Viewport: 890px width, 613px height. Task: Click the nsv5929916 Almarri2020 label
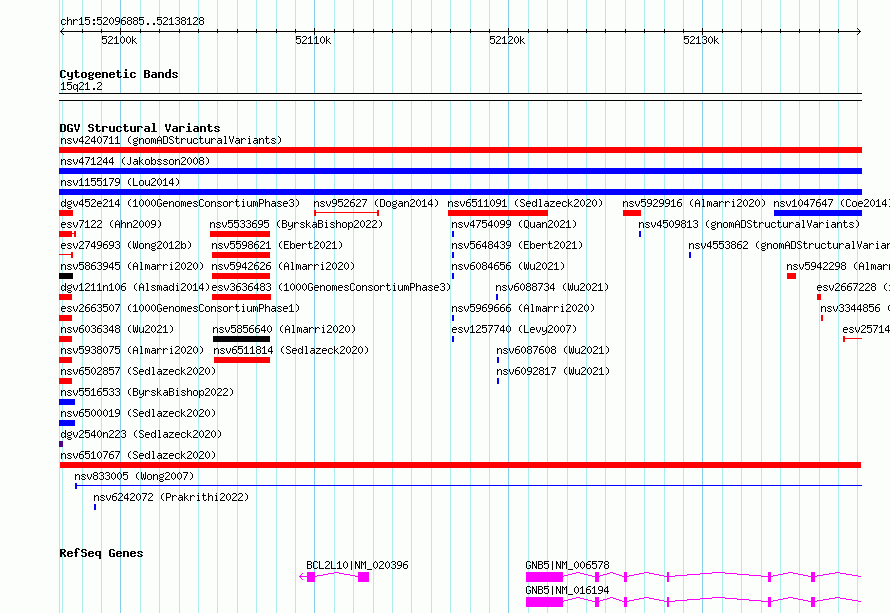click(694, 203)
